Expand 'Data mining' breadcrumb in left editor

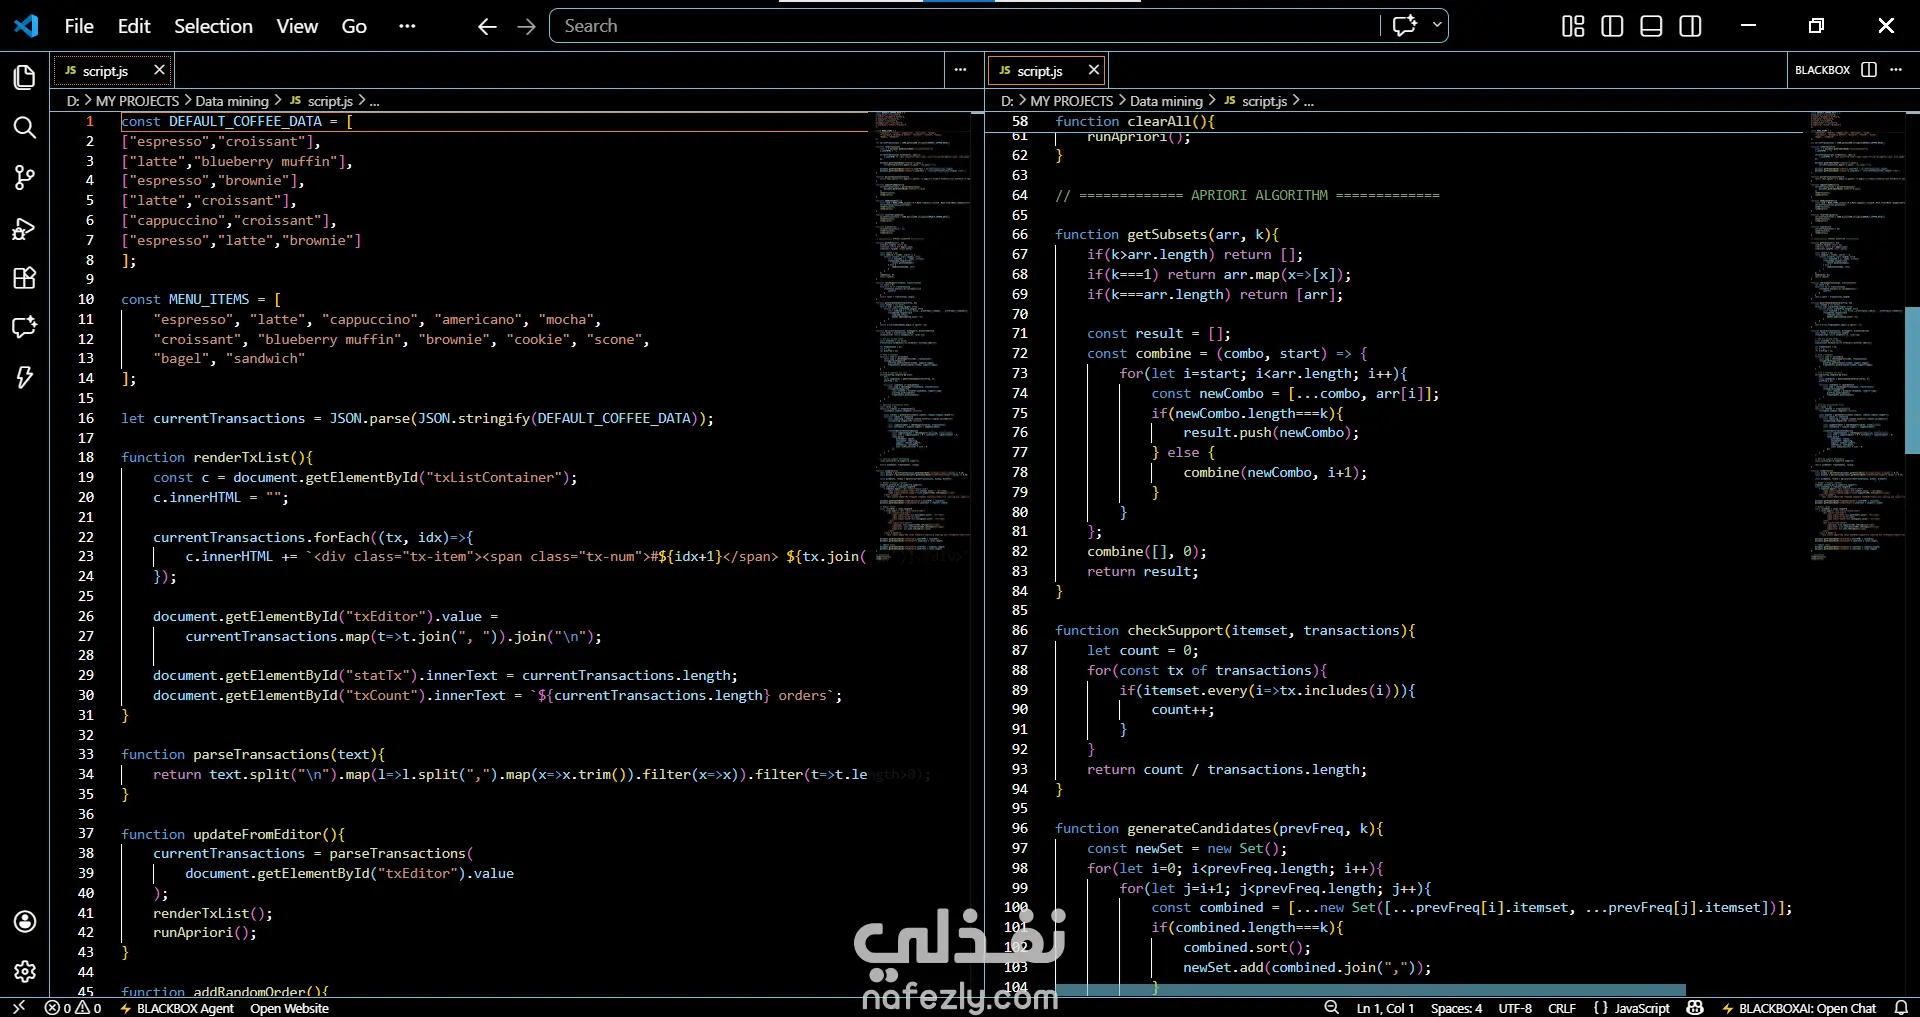(x=232, y=101)
